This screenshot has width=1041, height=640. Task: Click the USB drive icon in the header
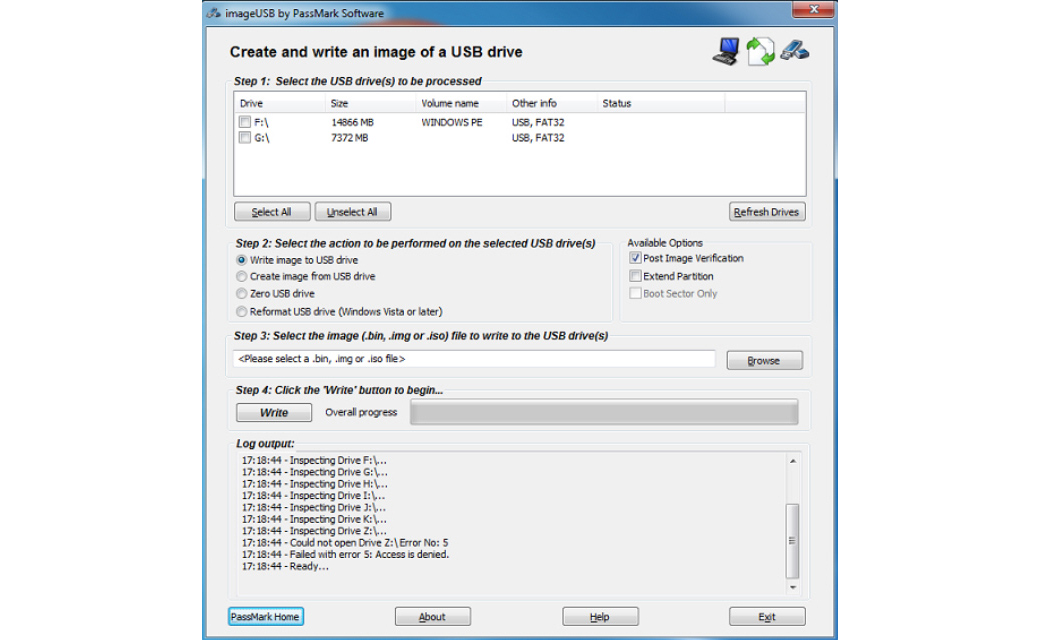[795, 50]
